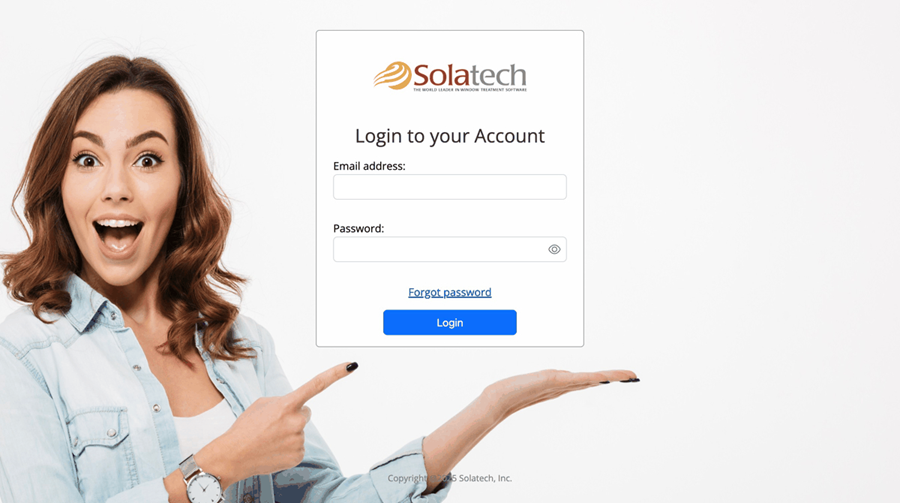Focus the Email address input field
Image resolution: width=900 pixels, height=503 pixels.
coord(449,187)
